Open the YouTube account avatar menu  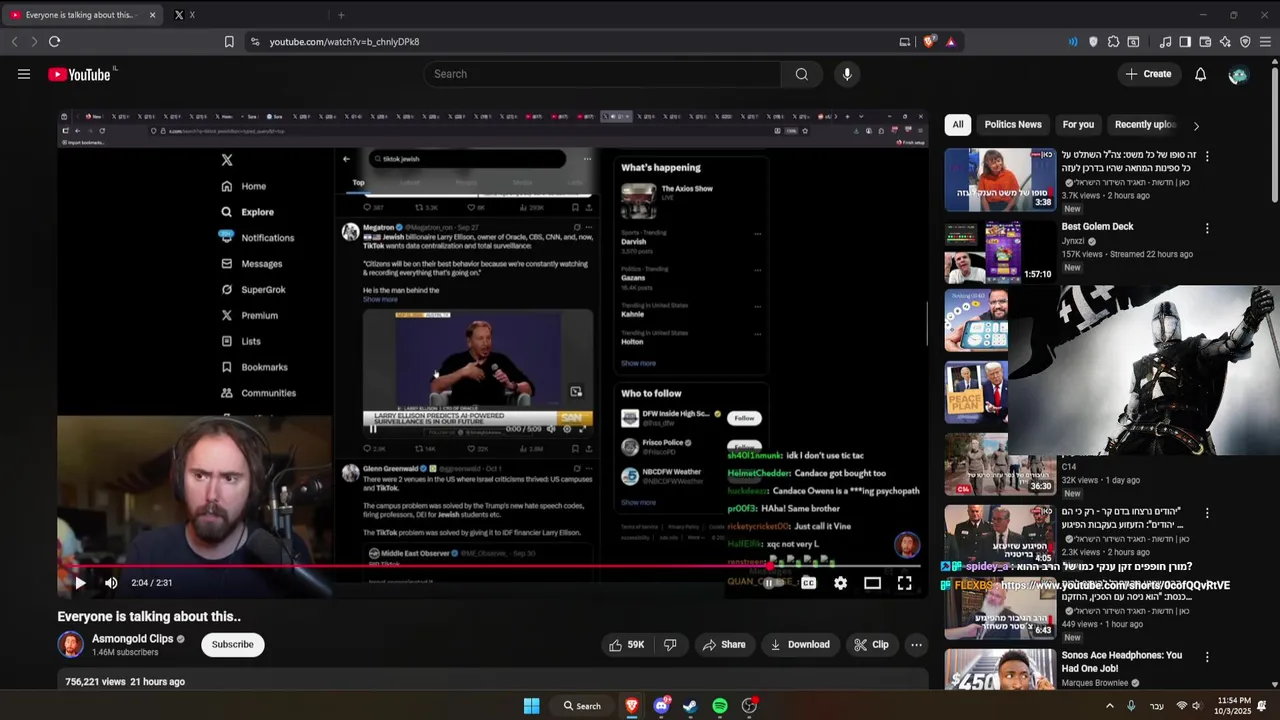(1238, 75)
